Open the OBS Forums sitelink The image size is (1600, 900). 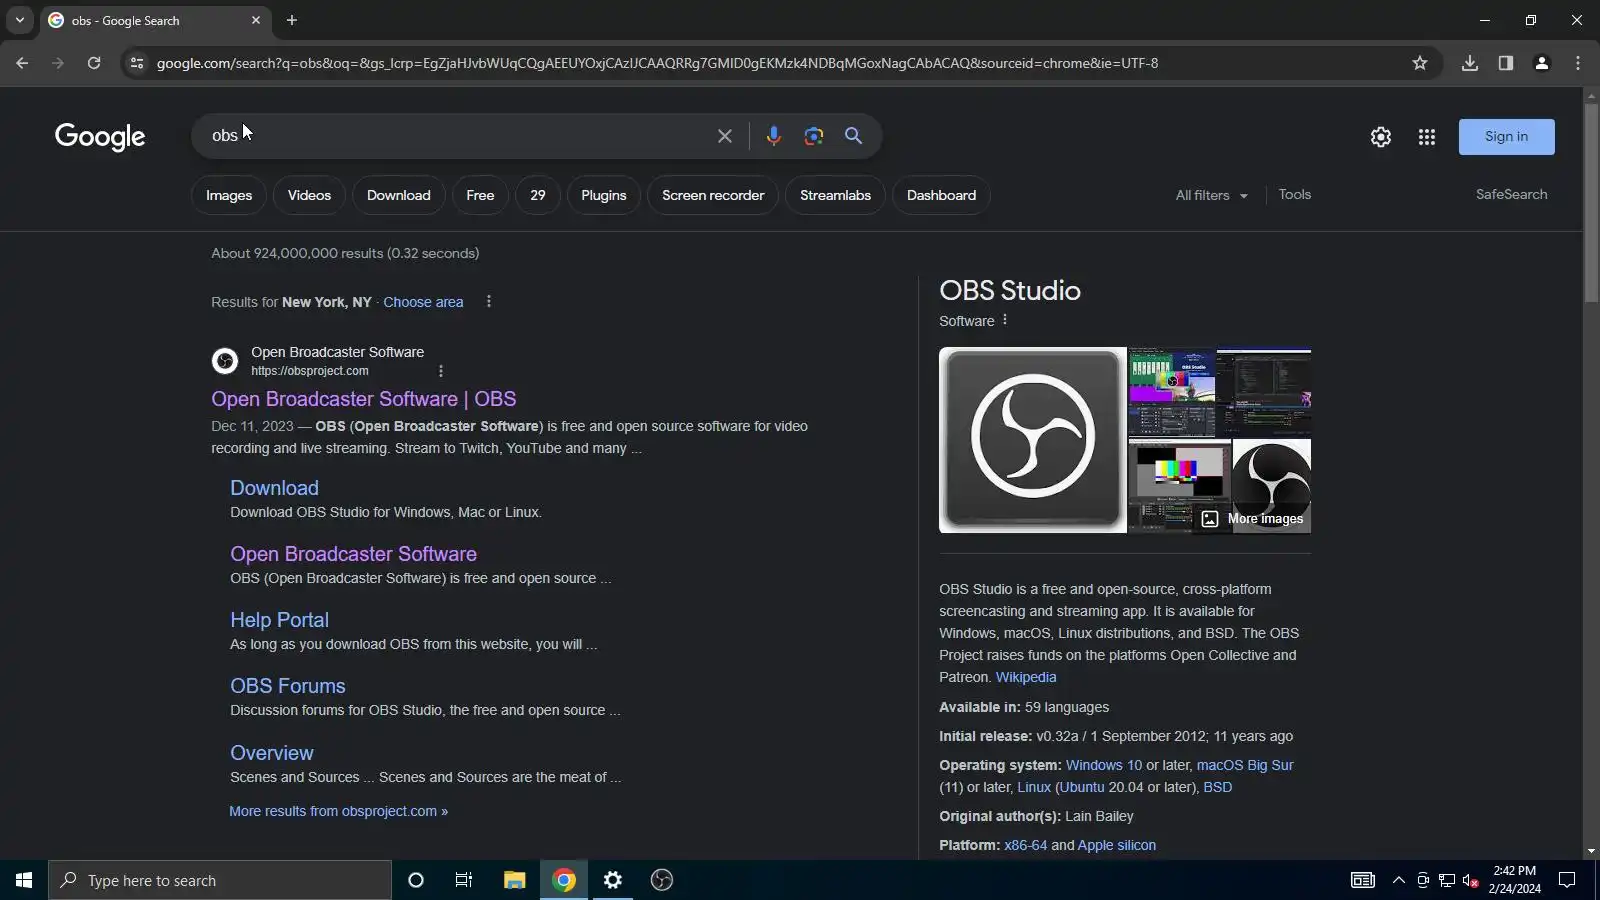[x=288, y=686]
